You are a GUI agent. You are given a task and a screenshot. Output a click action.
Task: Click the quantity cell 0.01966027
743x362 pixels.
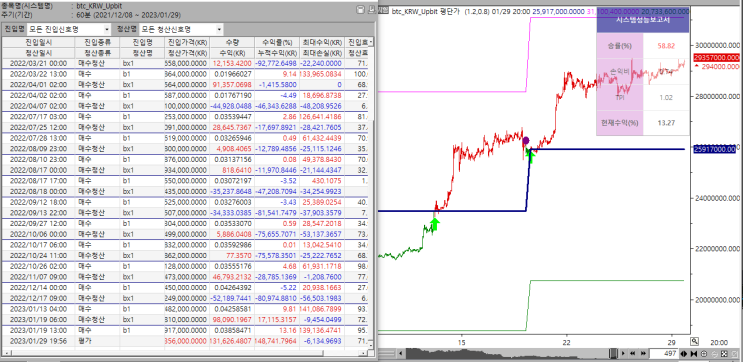tap(233, 74)
